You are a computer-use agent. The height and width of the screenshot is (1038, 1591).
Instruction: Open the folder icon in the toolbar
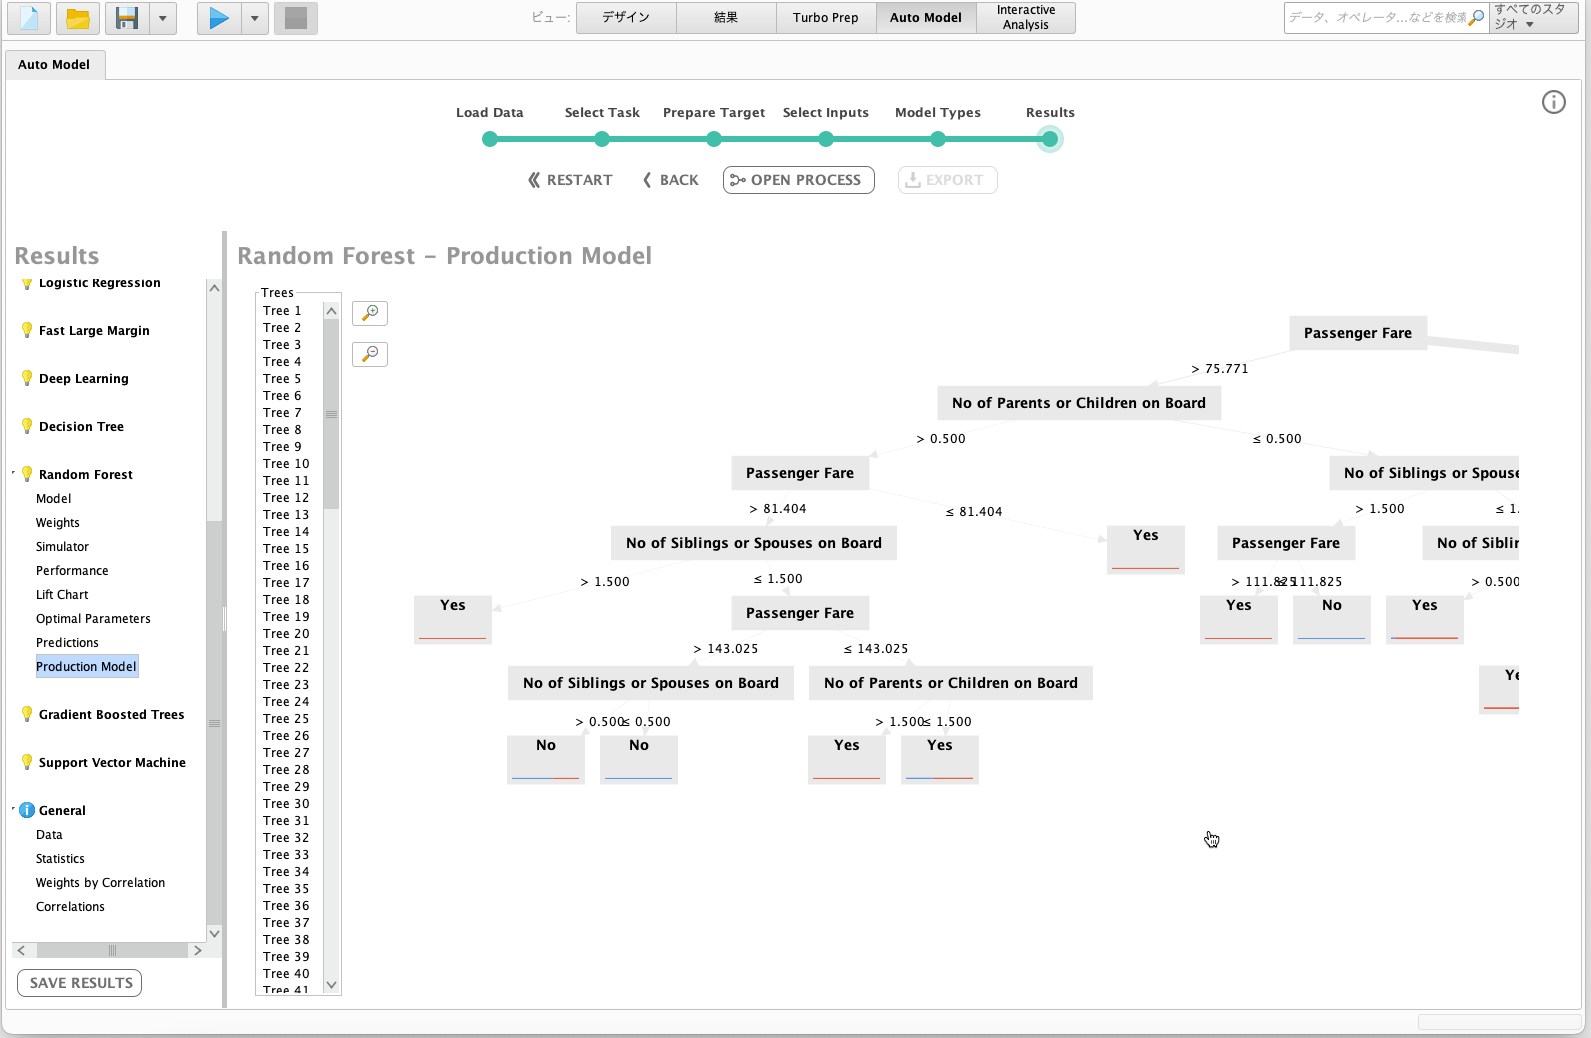pos(78,18)
